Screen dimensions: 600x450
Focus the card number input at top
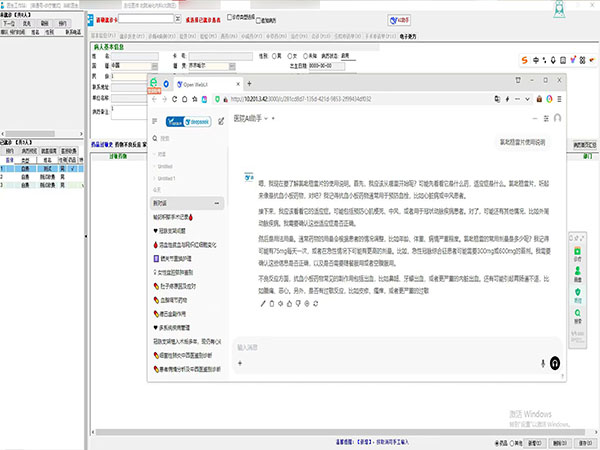coord(146,18)
